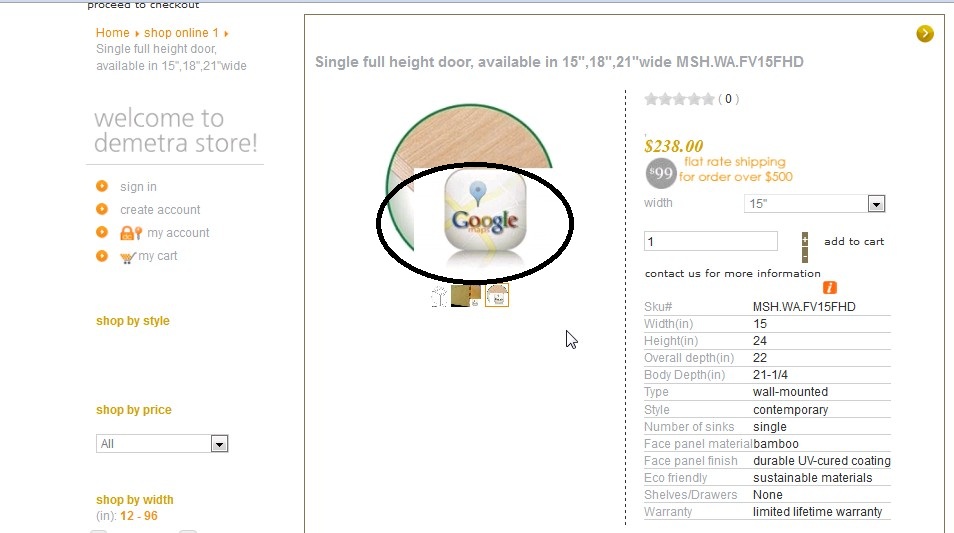This screenshot has height=533, width=954.
Task: Open the width 15" dropdown
Action: coord(814,204)
